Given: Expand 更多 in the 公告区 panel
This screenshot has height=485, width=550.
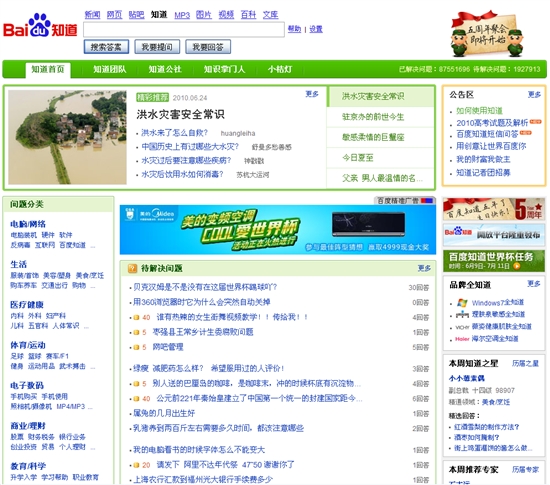Looking at the screenshot, I should coord(534,95).
